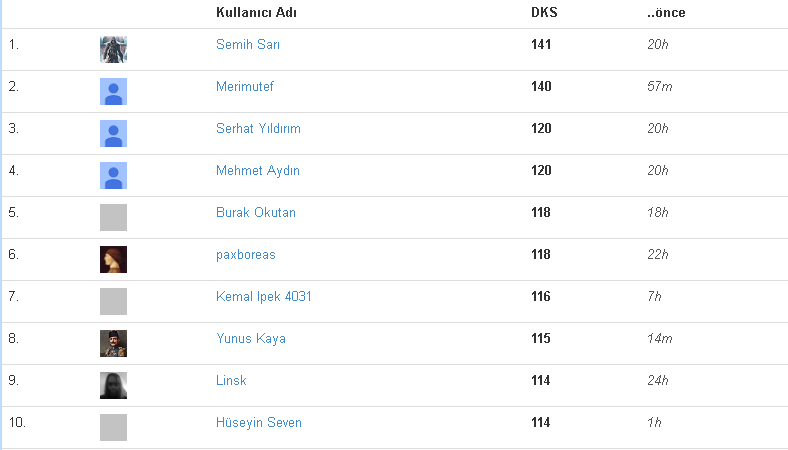The height and width of the screenshot is (450, 788).
Task: Visit Yunus Kaya's user page
Action: click(x=250, y=339)
